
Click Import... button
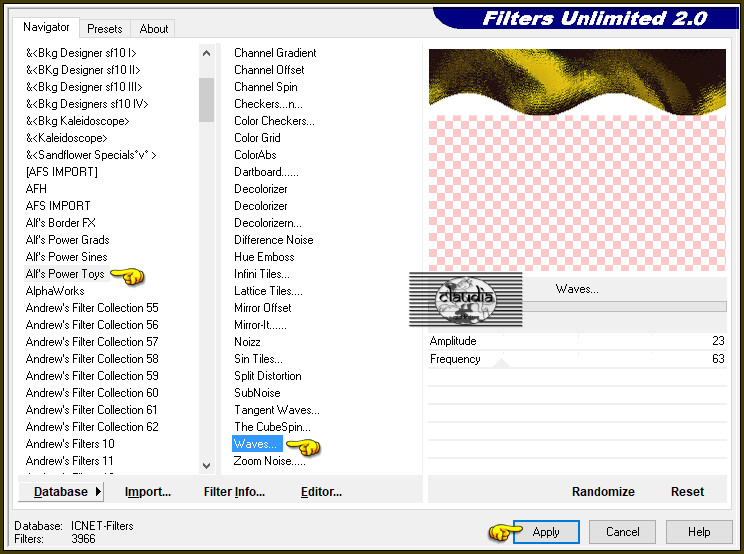tap(148, 492)
